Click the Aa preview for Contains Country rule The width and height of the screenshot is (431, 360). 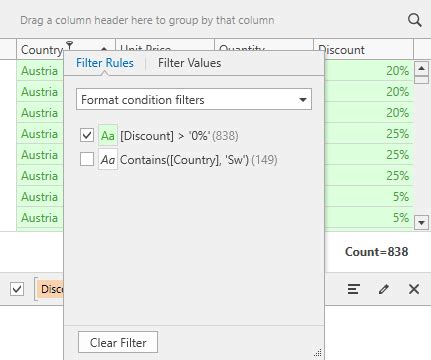tap(108, 160)
